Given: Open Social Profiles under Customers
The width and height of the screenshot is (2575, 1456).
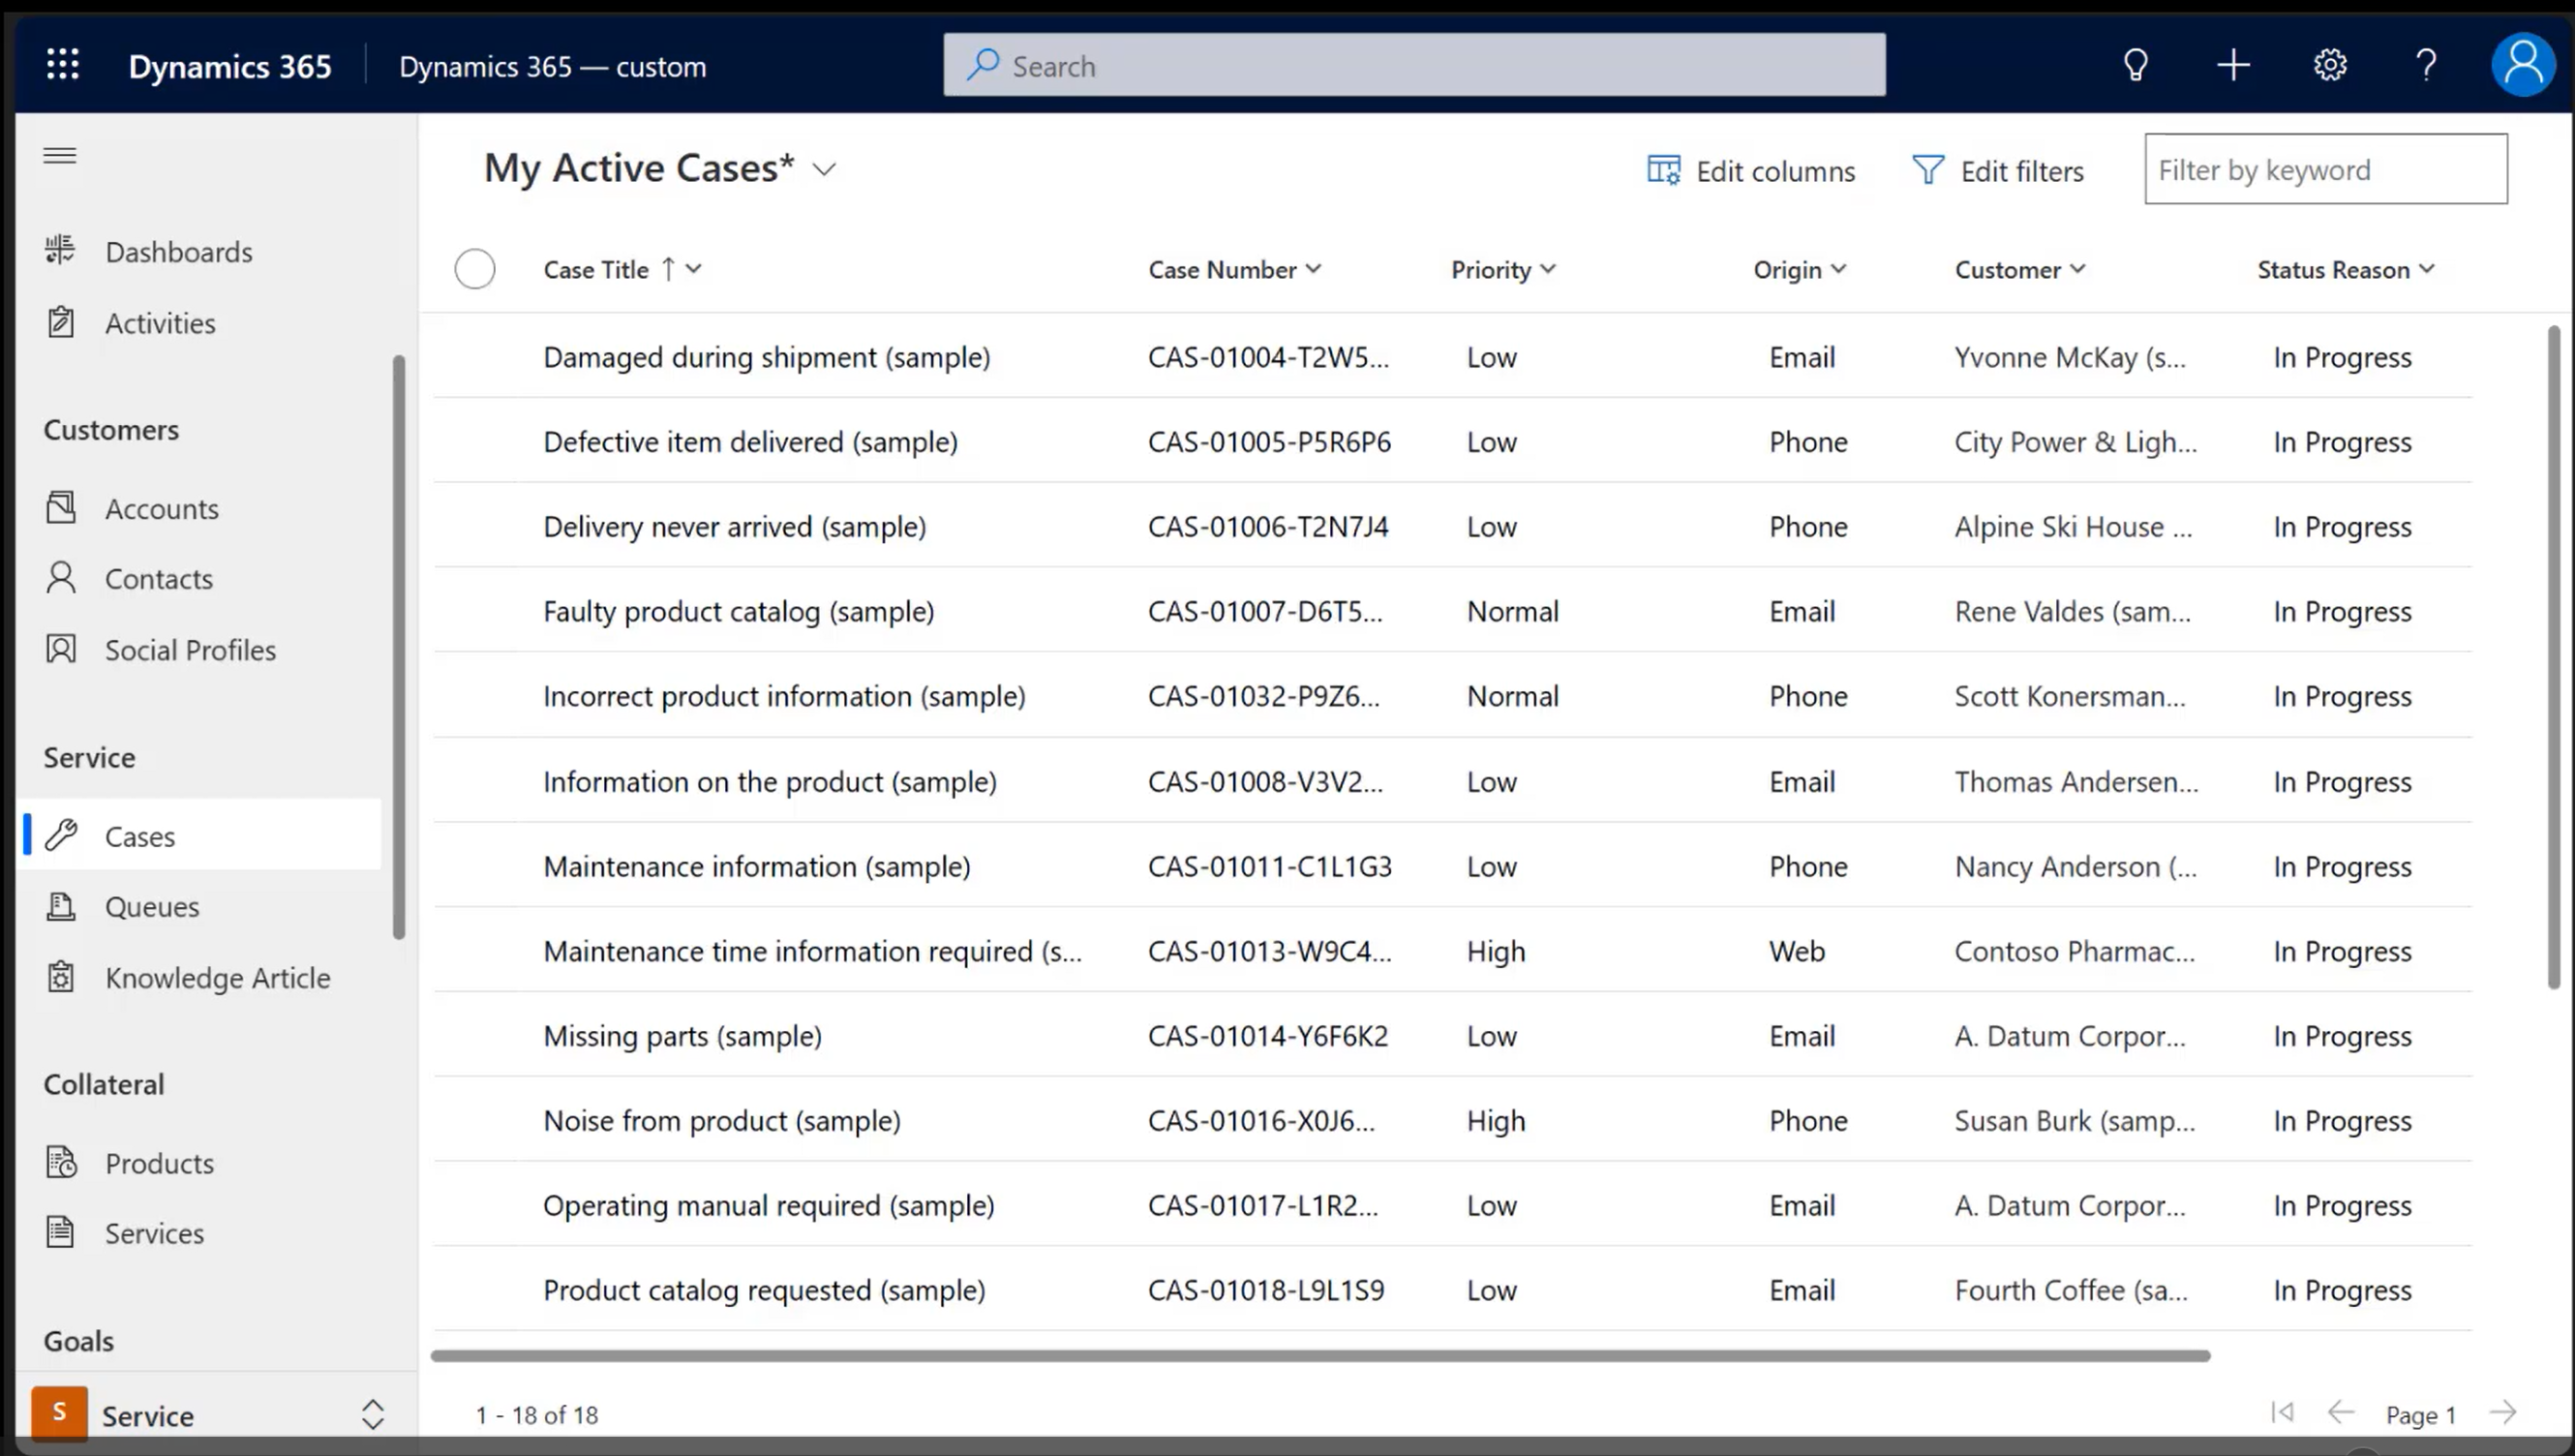Looking at the screenshot, I should click(x=189, y=650).
